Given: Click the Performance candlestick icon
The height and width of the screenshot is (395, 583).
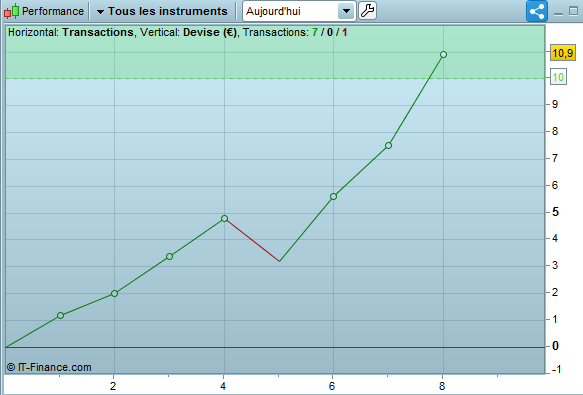Looking at the screenshot, I should pos(11,11).
